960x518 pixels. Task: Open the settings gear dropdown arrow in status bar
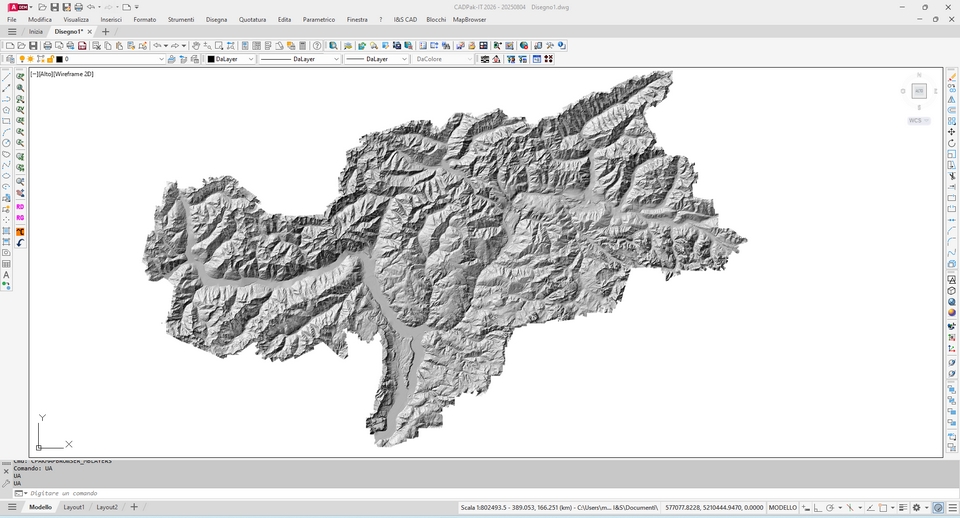tap(925, 508)
